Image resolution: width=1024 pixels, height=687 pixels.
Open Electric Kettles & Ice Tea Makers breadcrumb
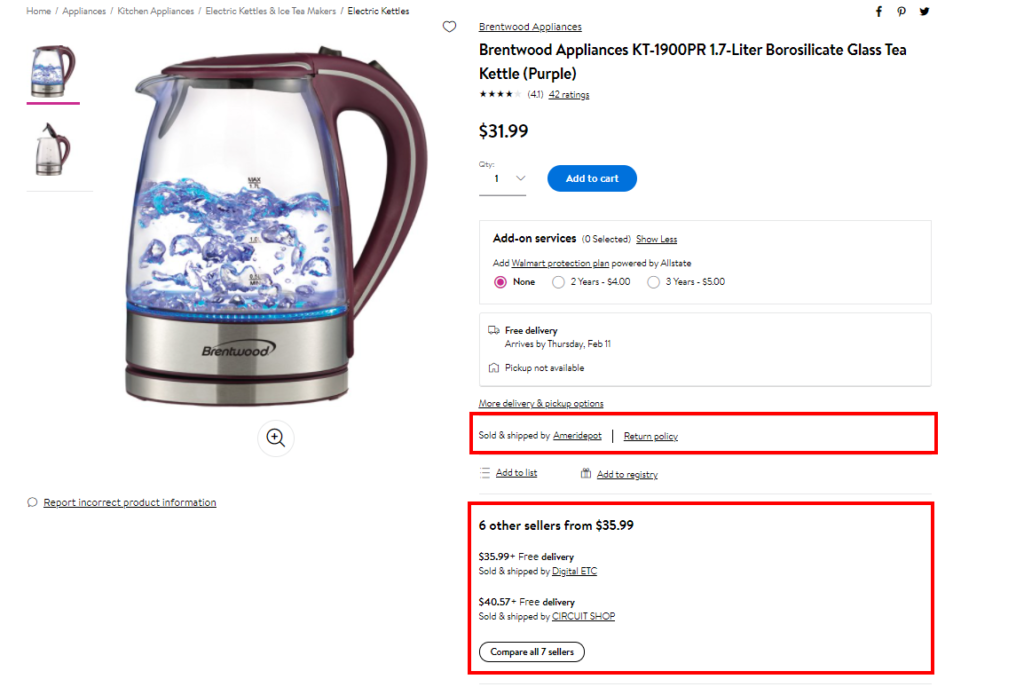[x=270, y=11]
